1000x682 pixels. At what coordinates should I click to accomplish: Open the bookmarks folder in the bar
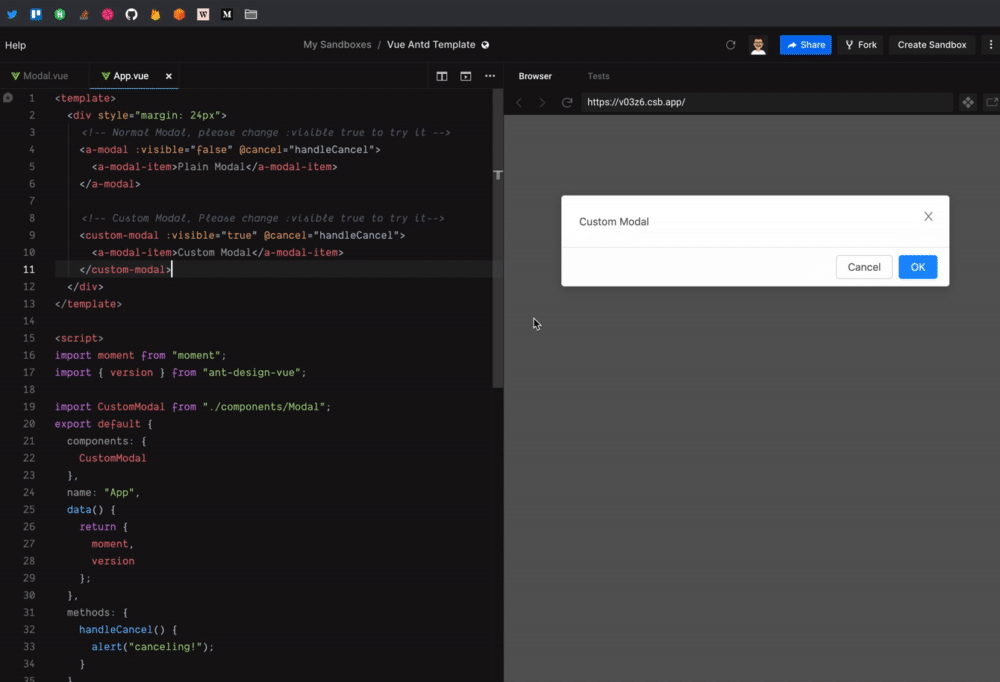[251, 15]
